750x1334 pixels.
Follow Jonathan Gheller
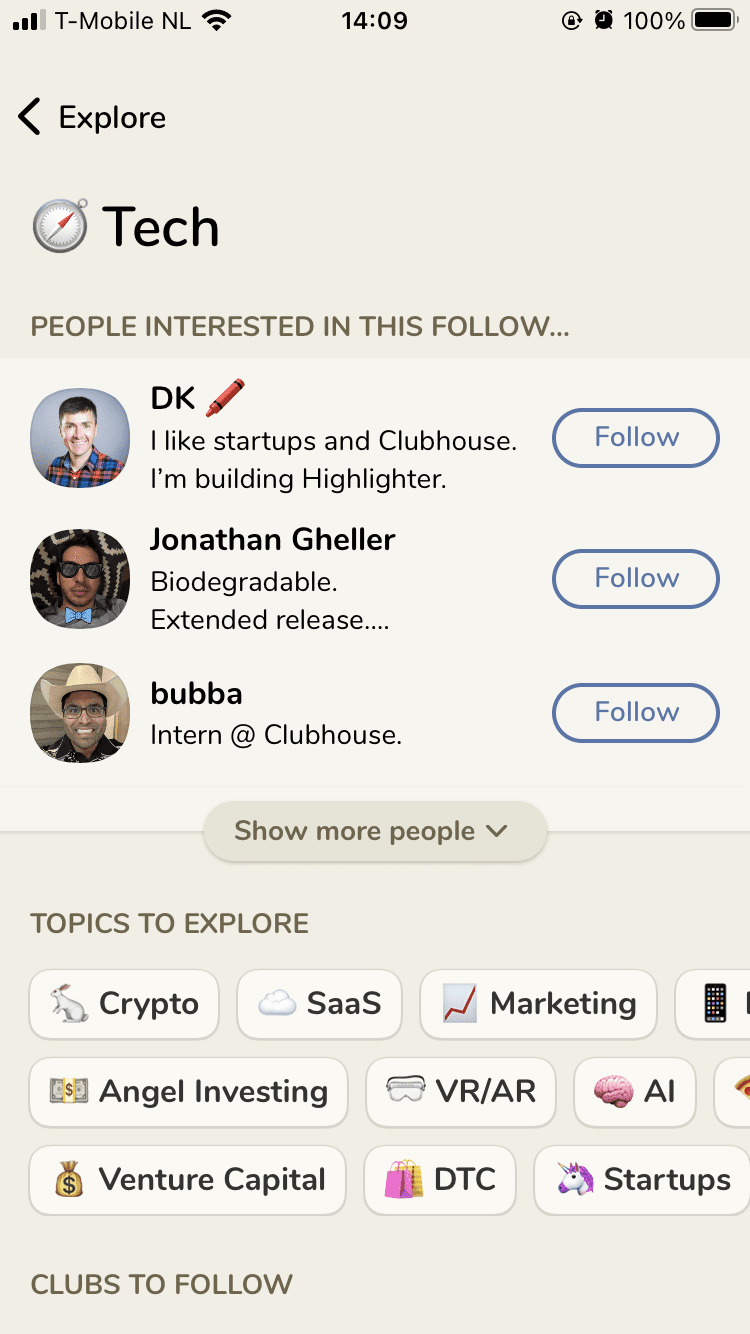coord(636,579)
